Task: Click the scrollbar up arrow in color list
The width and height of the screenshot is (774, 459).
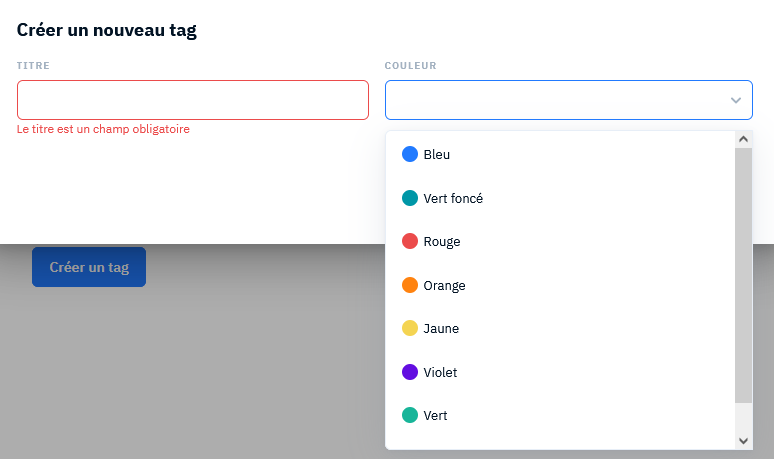Action: pos(743,139)
